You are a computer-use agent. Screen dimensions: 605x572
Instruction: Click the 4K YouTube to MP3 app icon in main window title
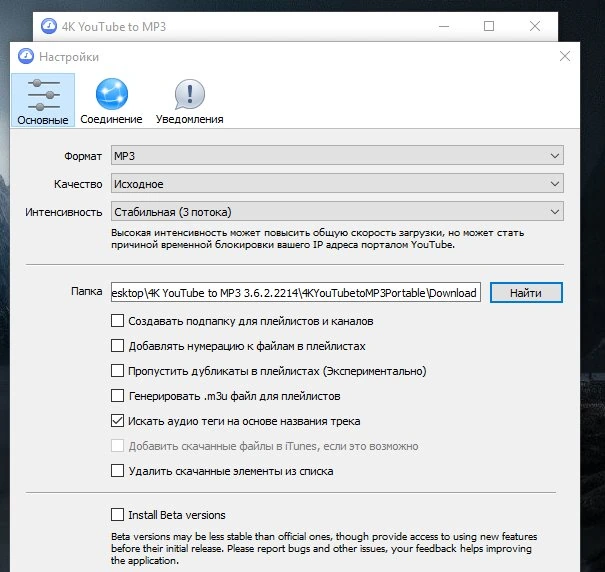(49, 26)
